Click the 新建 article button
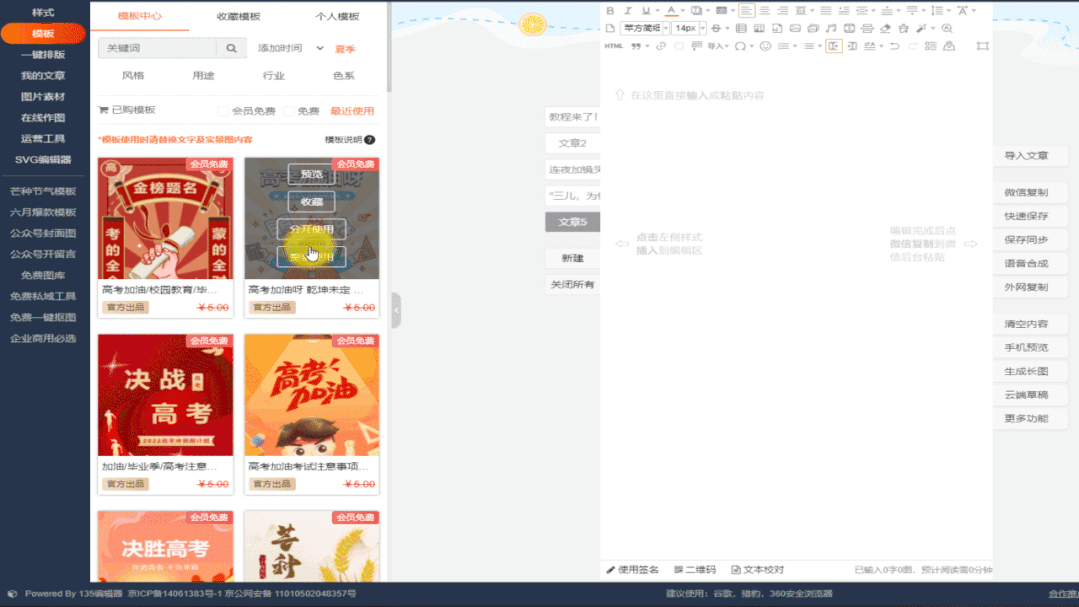This screenshot has width=1079, height=607. pyautogui.click(x=573, y=258)
